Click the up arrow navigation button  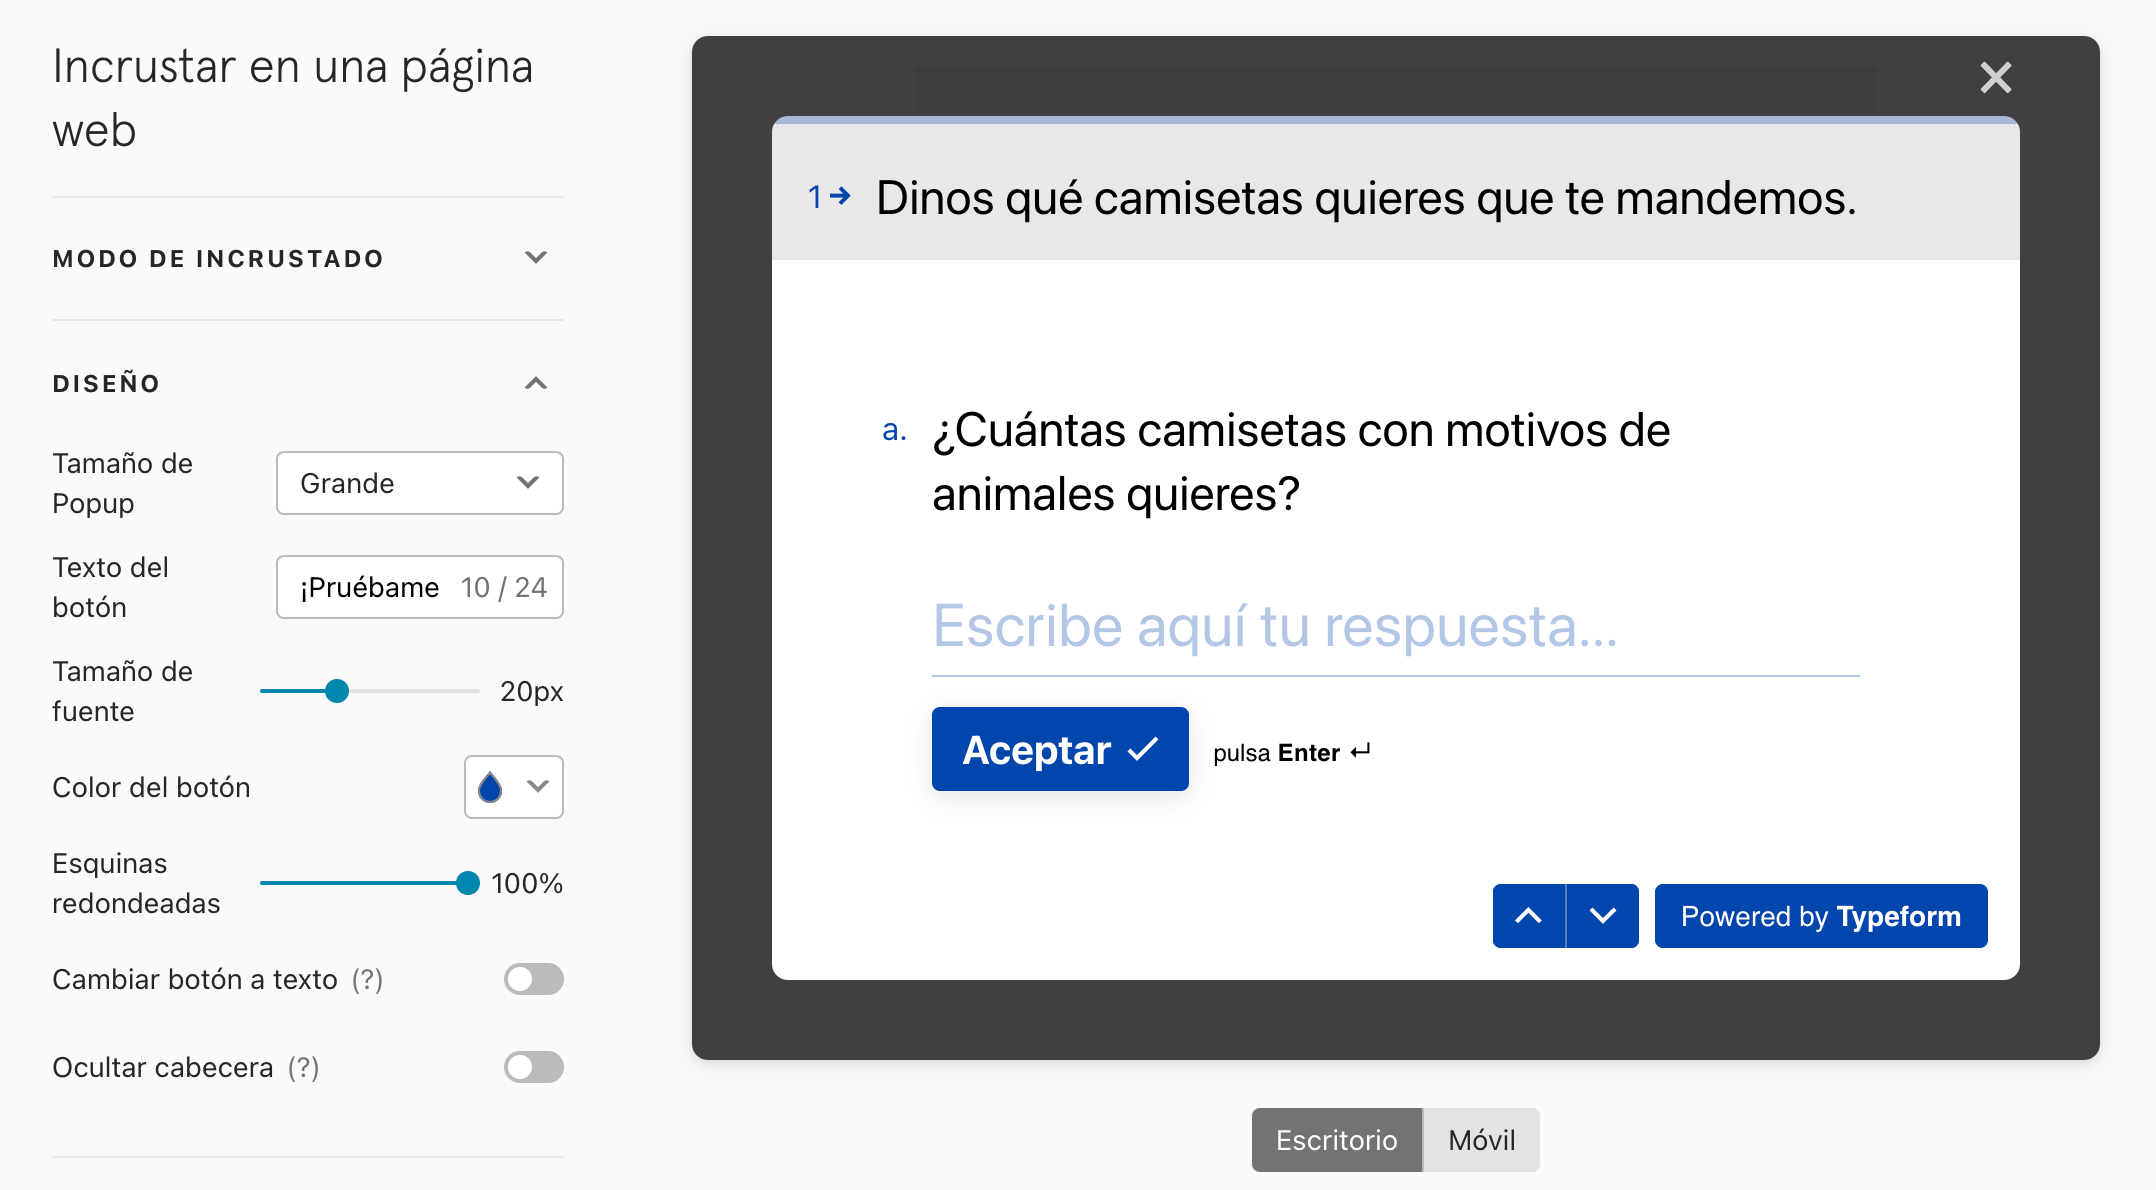pyautogui.click(x=1528, y=915)
